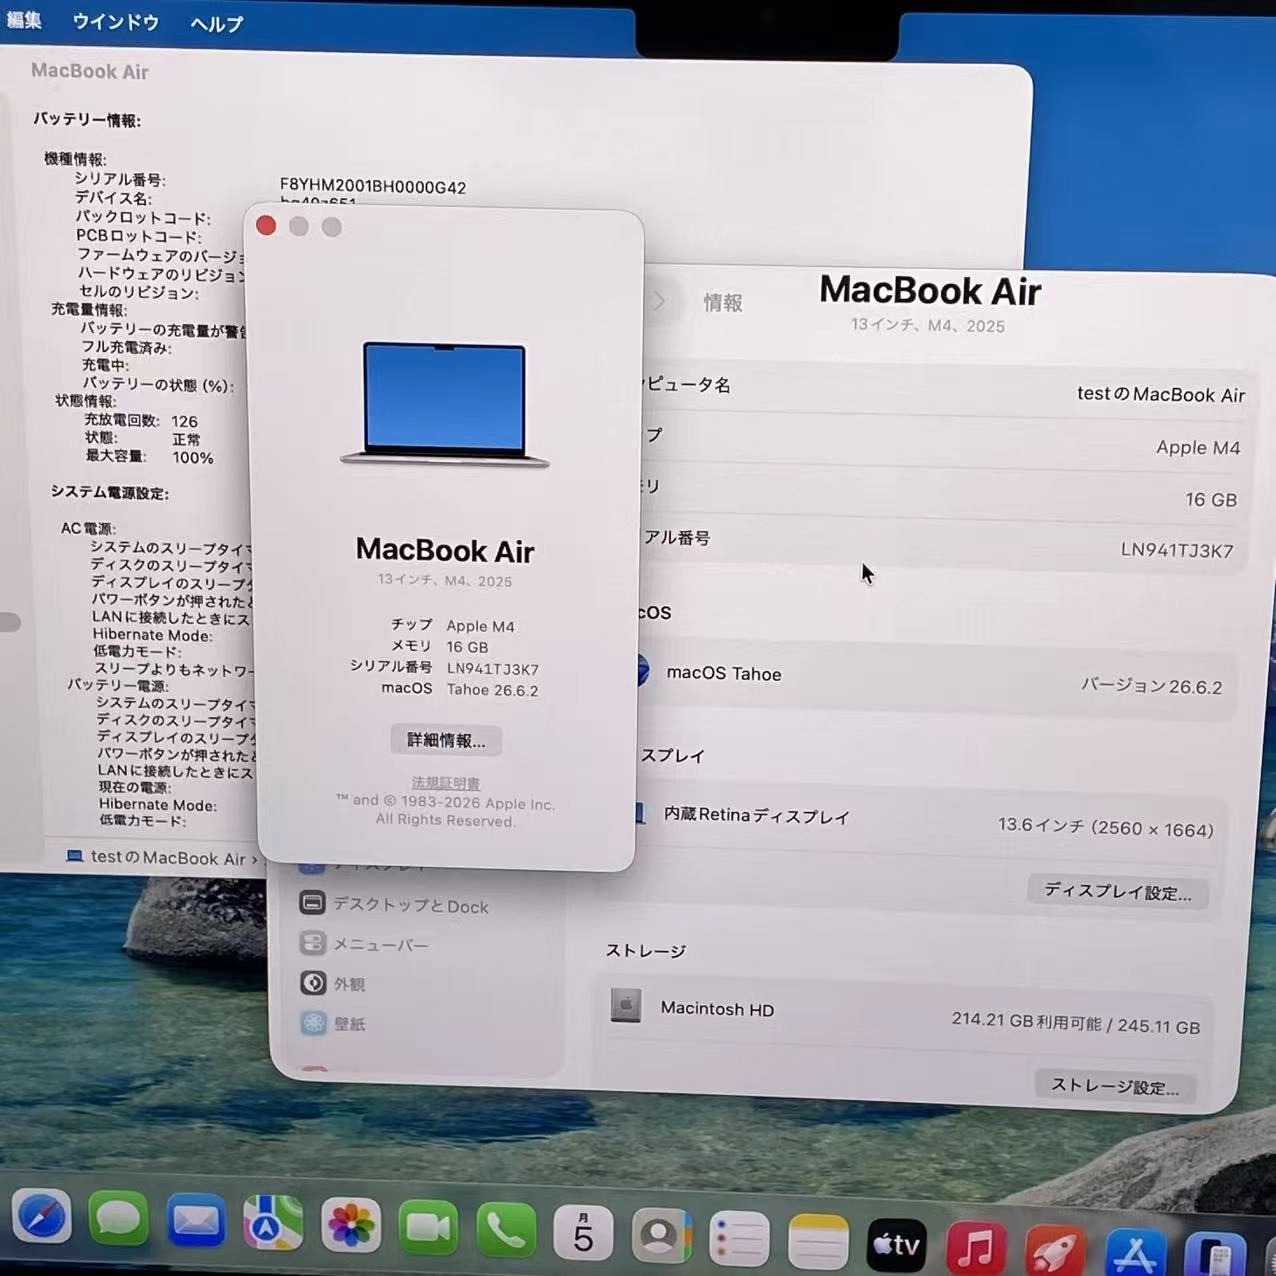Select 壁紙 in the Settings sidebar
1276x1276 pixels.
coord(332,1023)
